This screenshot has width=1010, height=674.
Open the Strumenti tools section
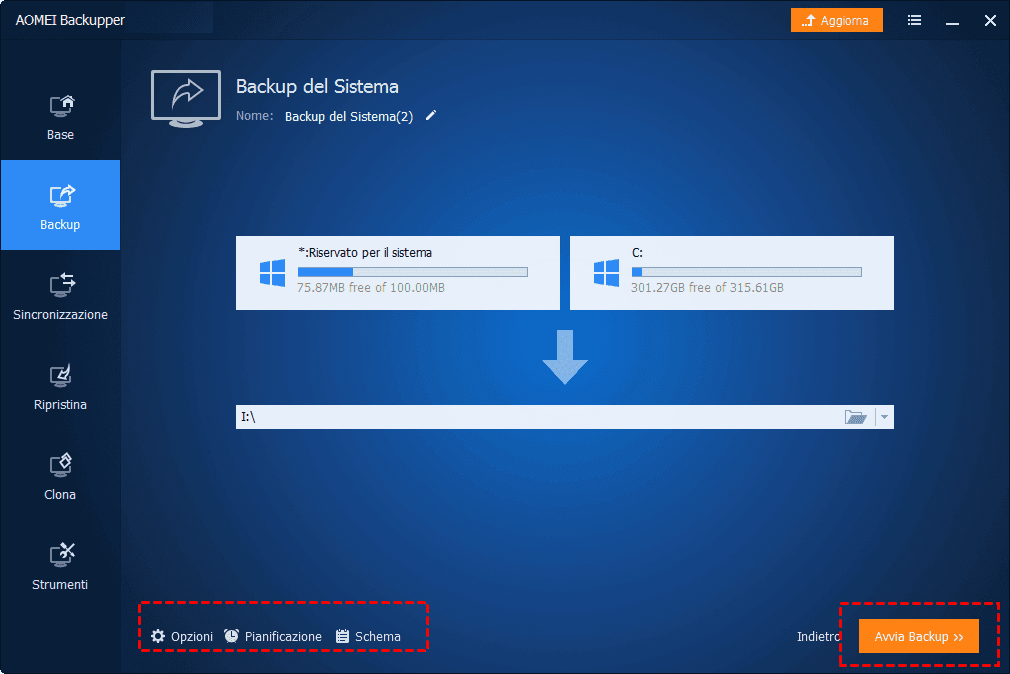(x=60, y=565)
